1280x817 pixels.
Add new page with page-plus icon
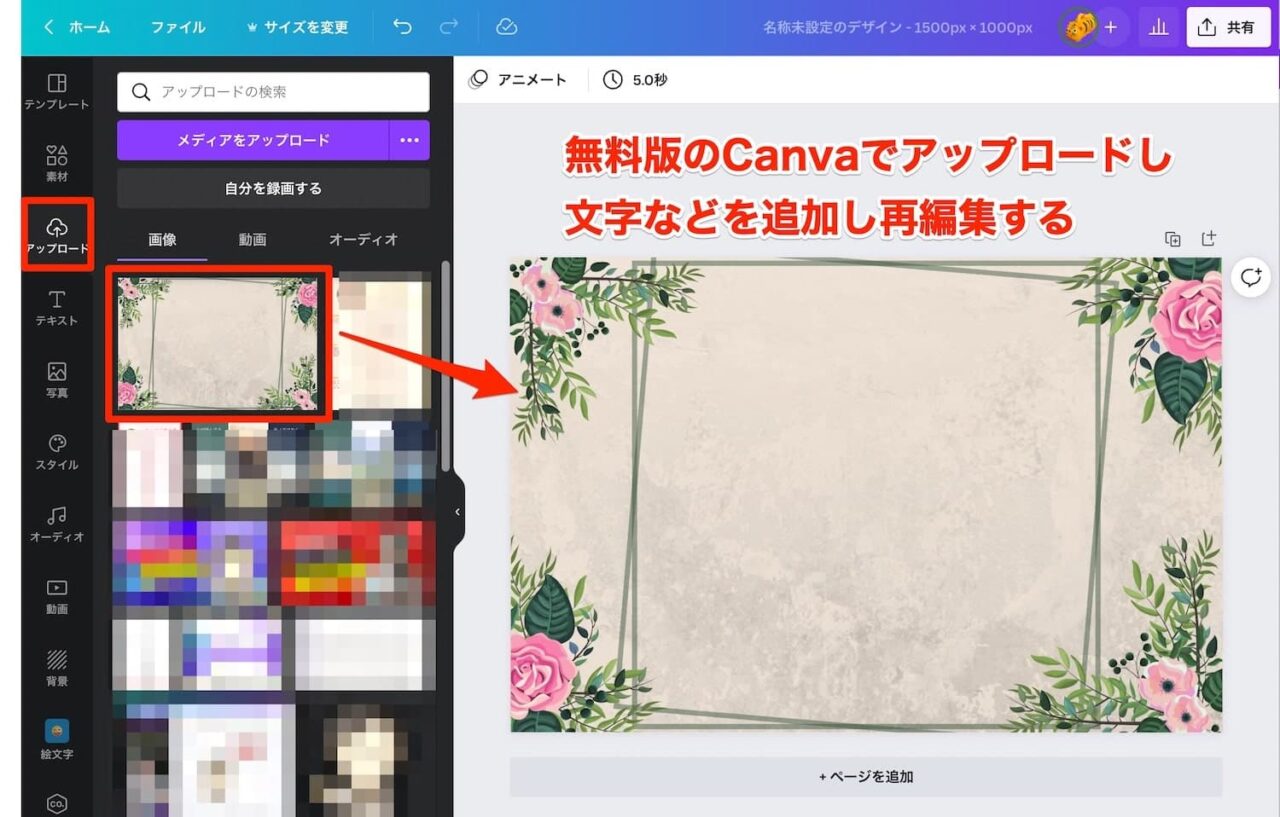pyautogui.click(x=1208, y=238)
